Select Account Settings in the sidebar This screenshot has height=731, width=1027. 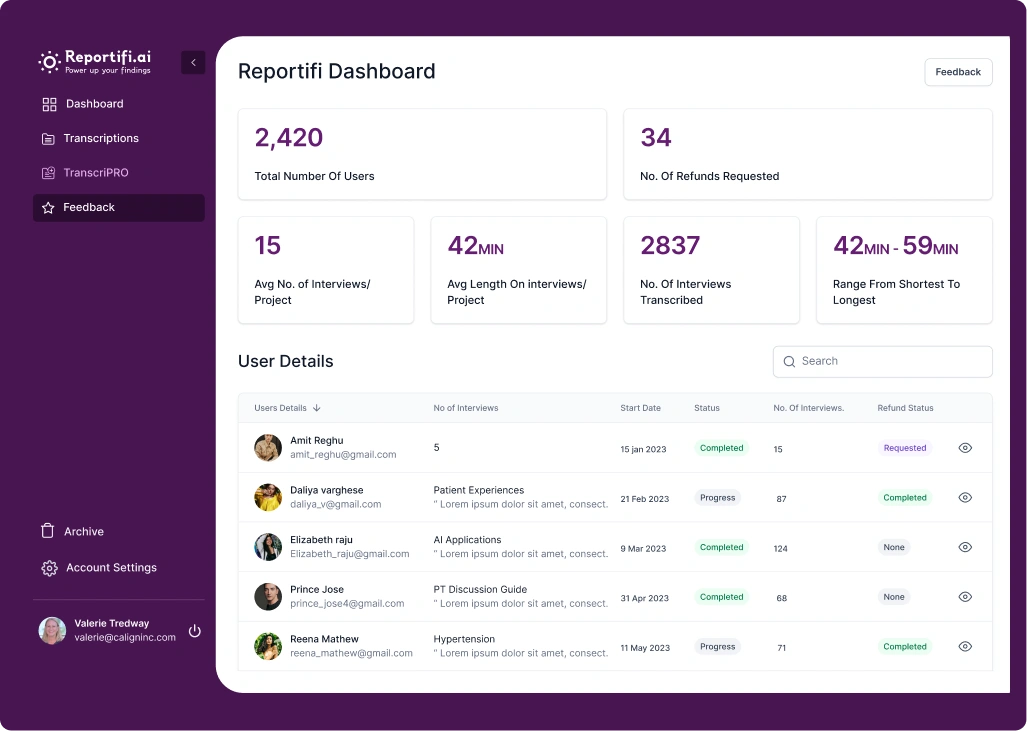point(111,568)
